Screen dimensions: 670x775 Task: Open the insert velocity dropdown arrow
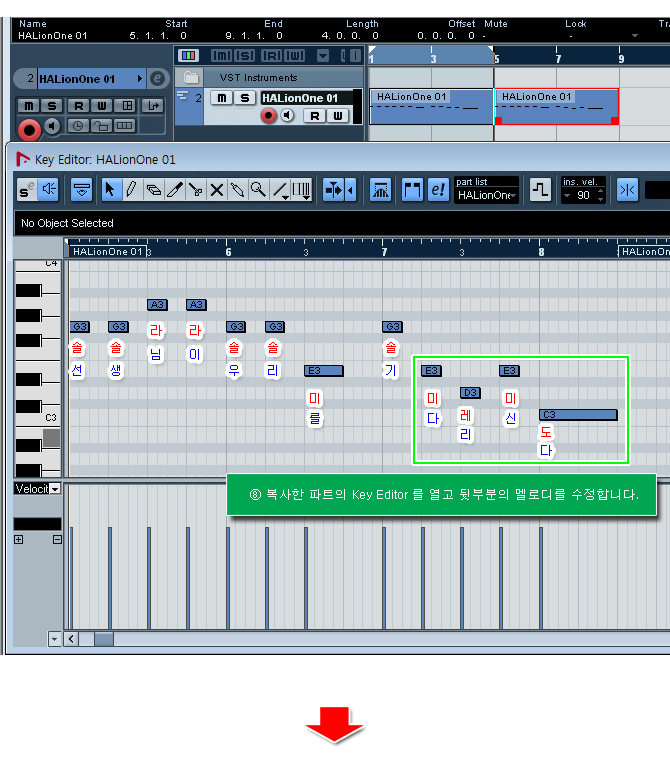click(567, 196)
